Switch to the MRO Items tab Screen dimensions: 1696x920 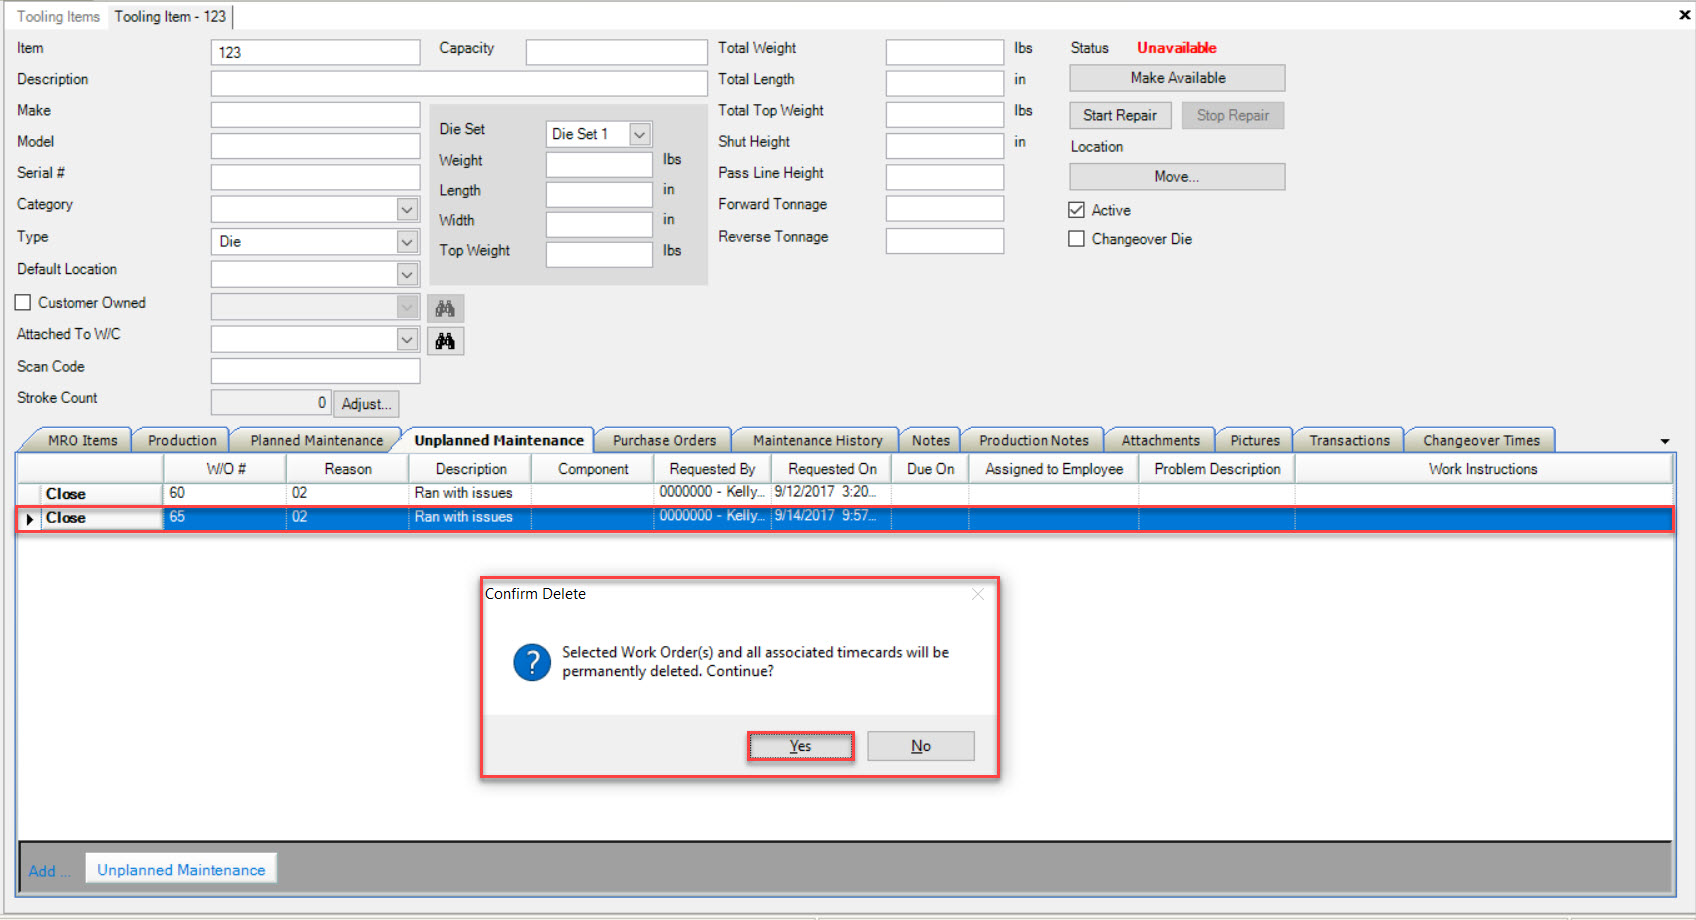[83, 440]
